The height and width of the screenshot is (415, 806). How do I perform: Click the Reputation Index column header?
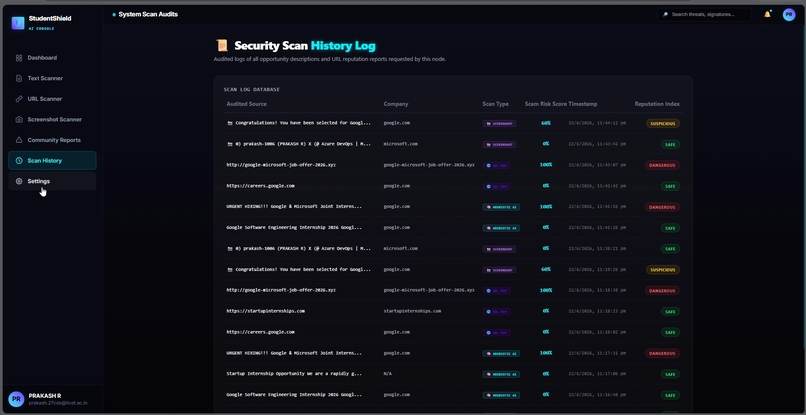point(657,104)
